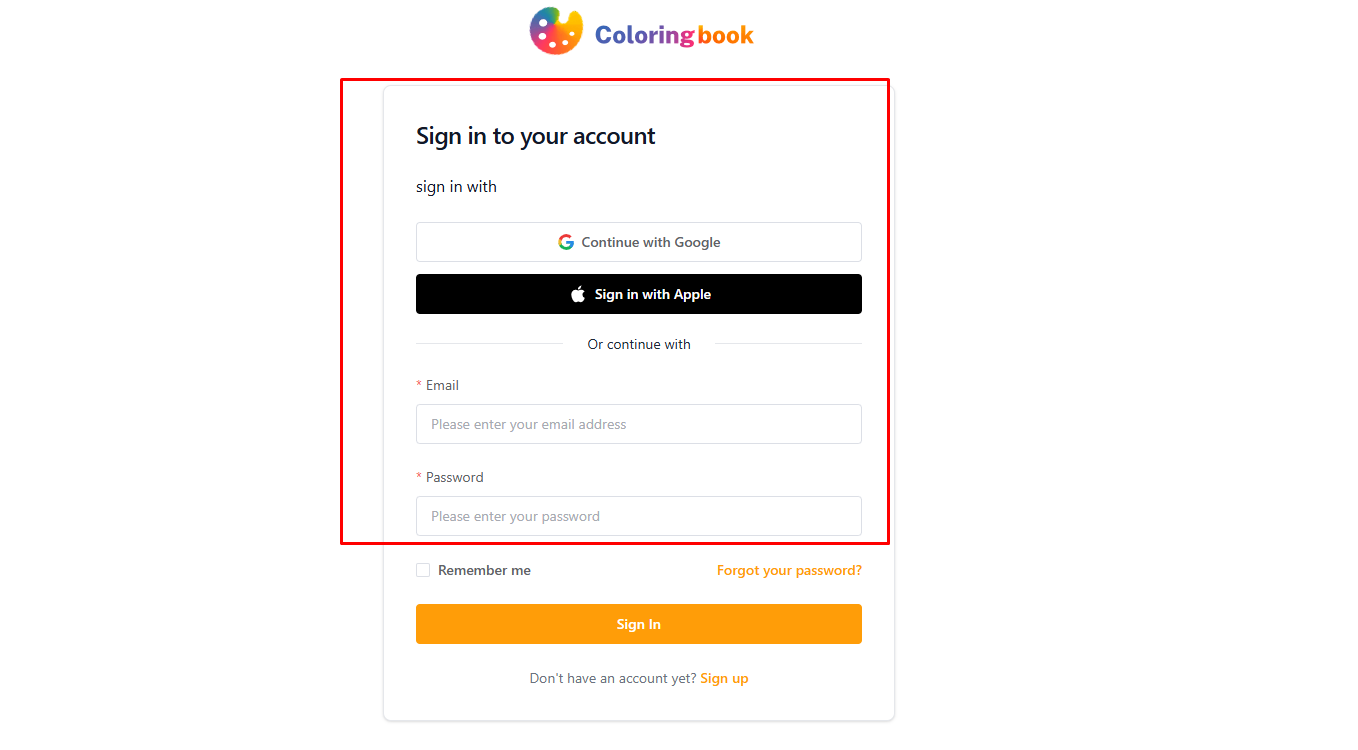Click the Apple logo icon

(577, 294)
